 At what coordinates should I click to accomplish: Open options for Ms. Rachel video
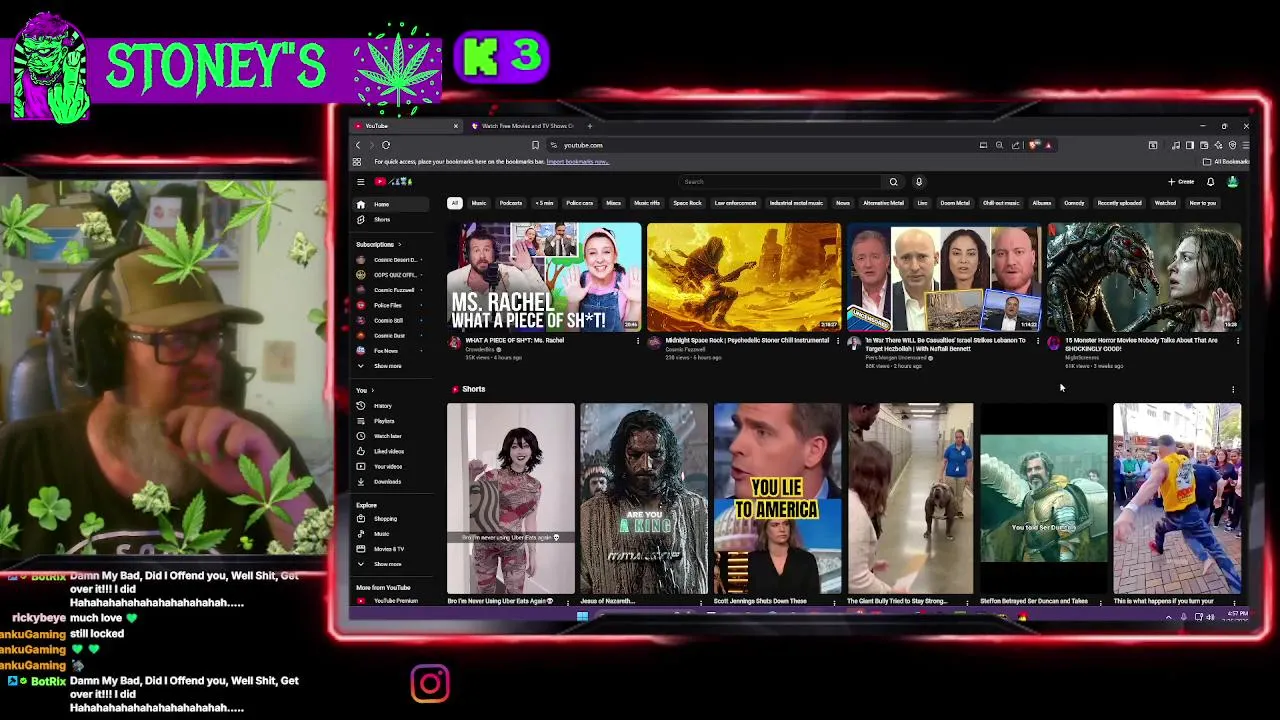click(638, 341)
